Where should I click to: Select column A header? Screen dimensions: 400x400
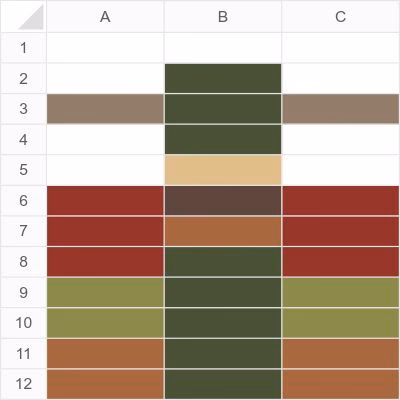coord(105,17)
